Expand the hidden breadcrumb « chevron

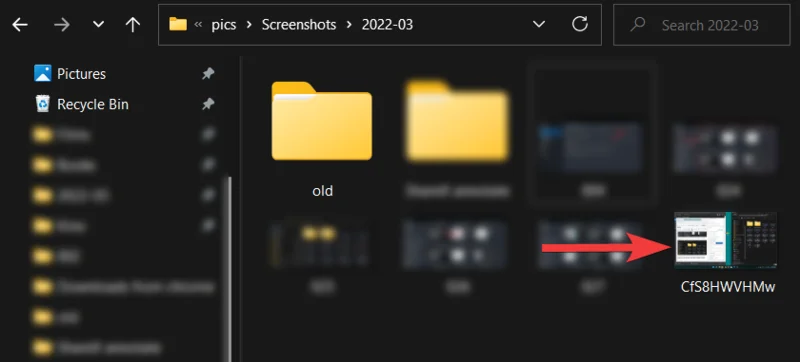click(198, 24)
